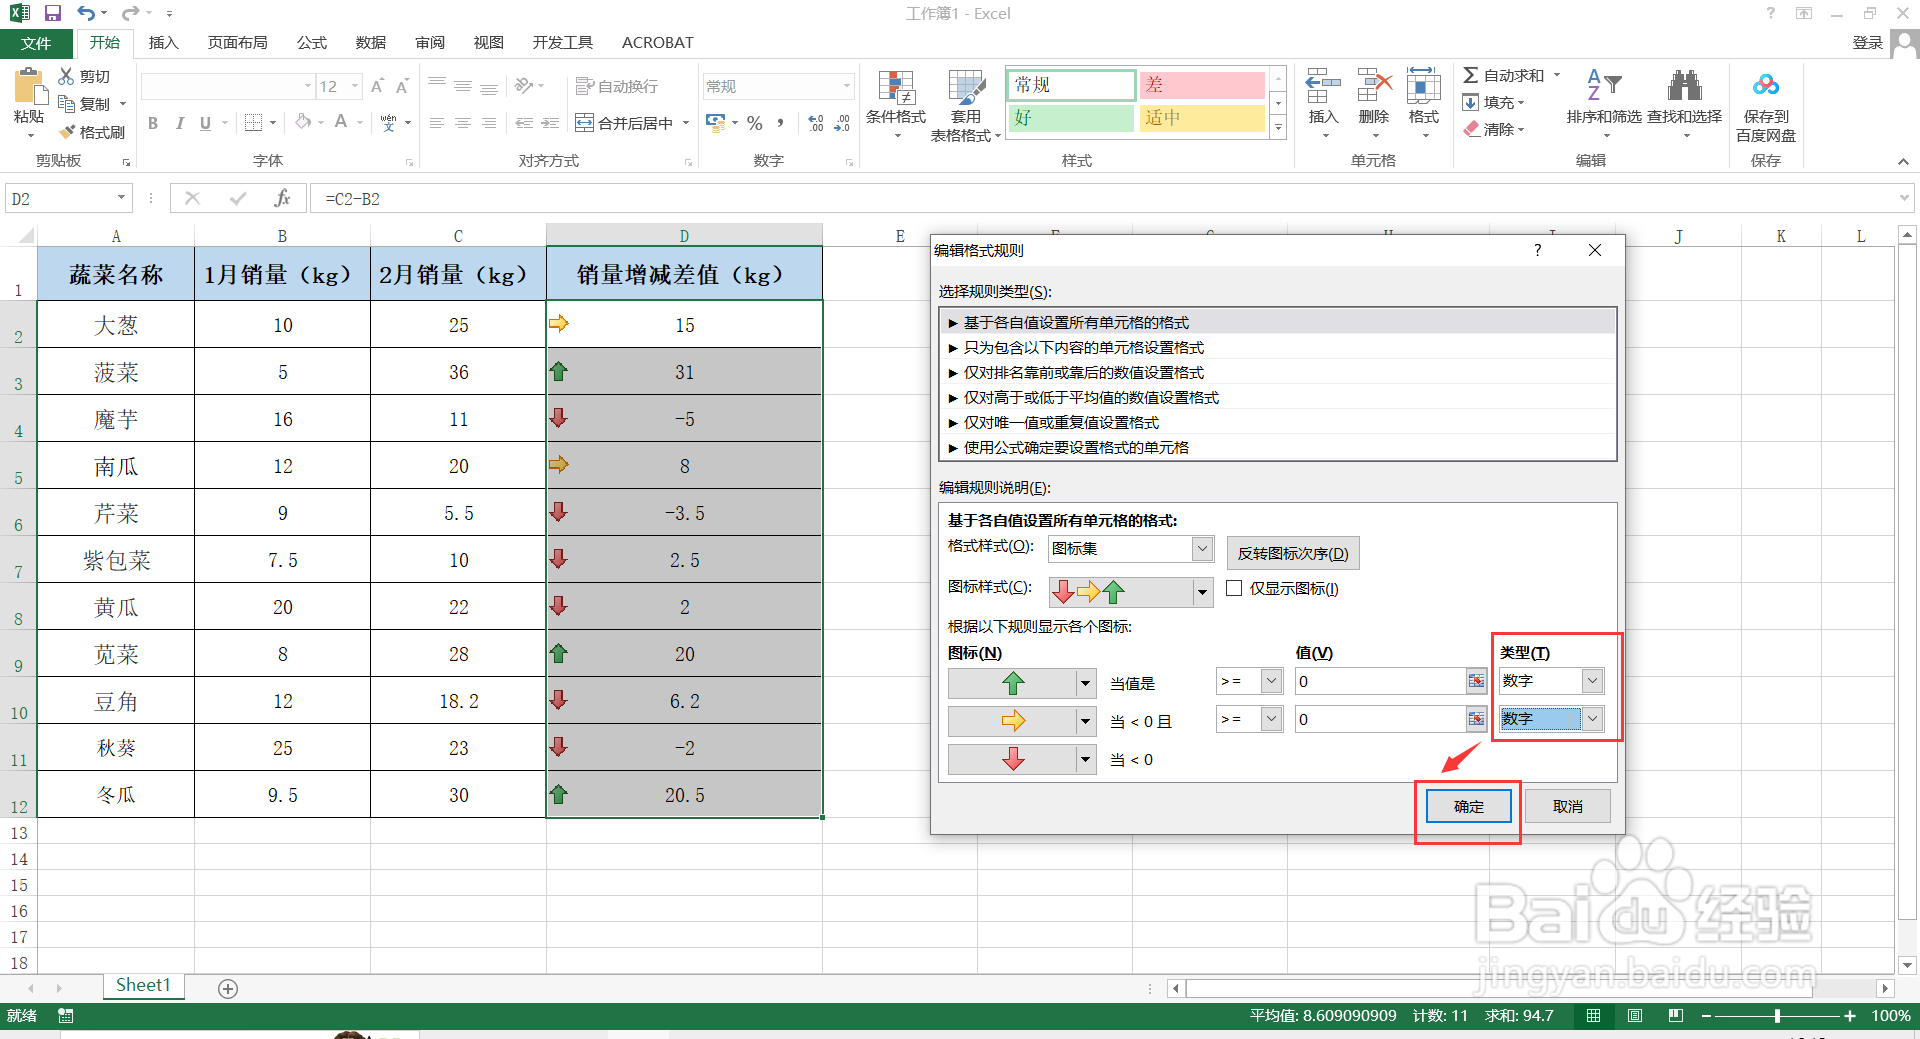Open first row Type (类型) dropdown
Screen dimensions: 1920x1039
pyautogui.click(x=1592, y=681)
